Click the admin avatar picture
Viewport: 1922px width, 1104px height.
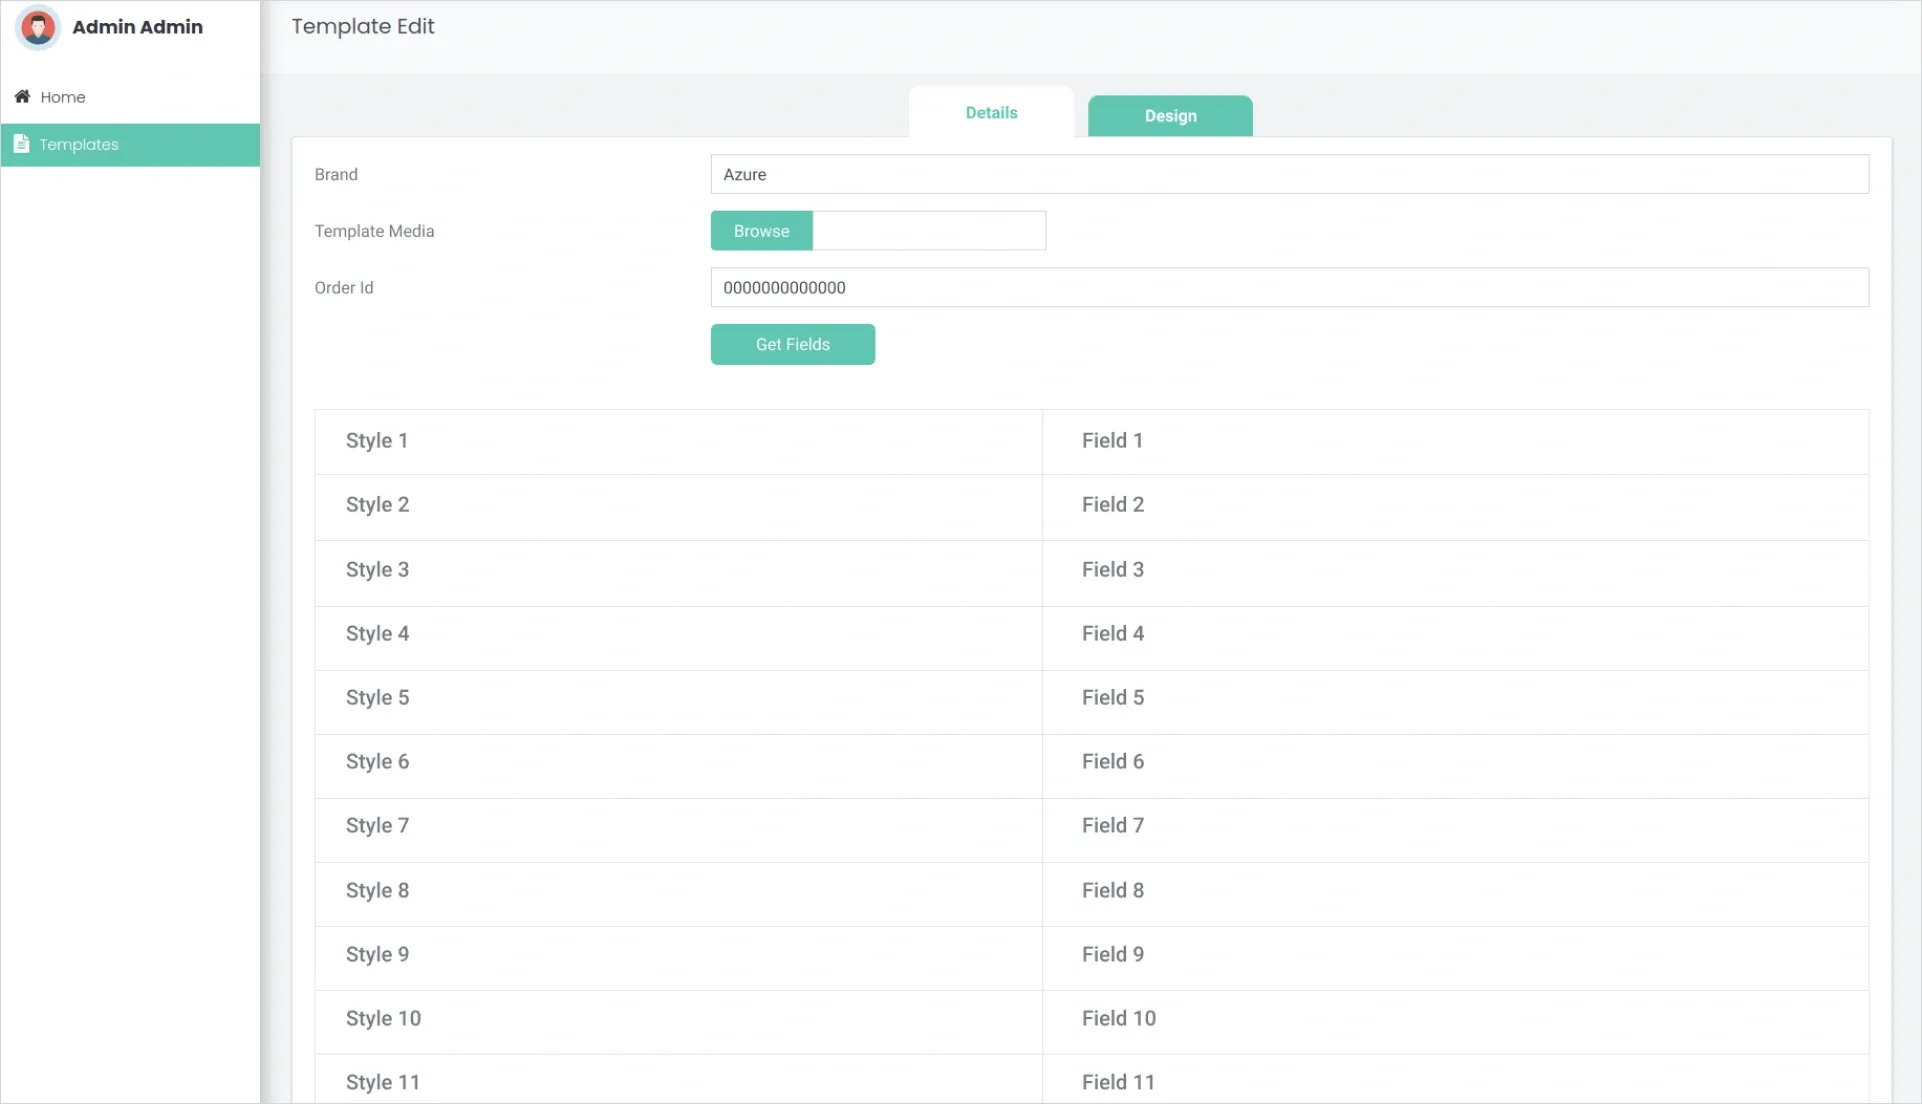[x=38, y=27]
